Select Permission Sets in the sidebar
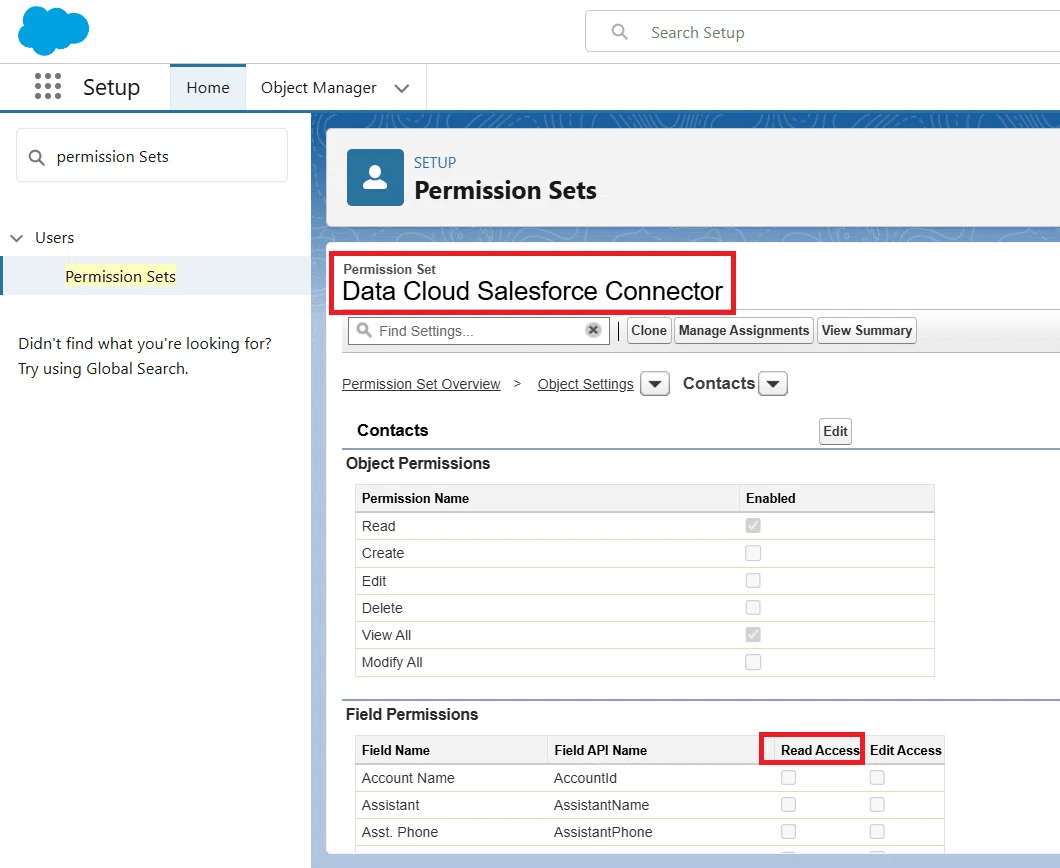 tap(120, 276)
